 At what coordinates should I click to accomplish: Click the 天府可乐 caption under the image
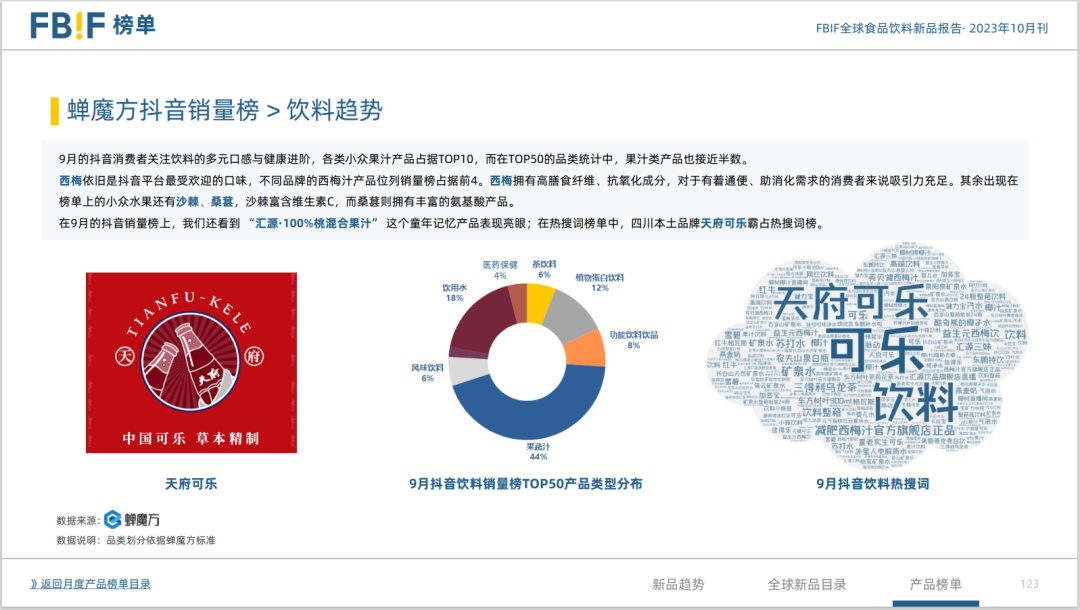(191, 484)
